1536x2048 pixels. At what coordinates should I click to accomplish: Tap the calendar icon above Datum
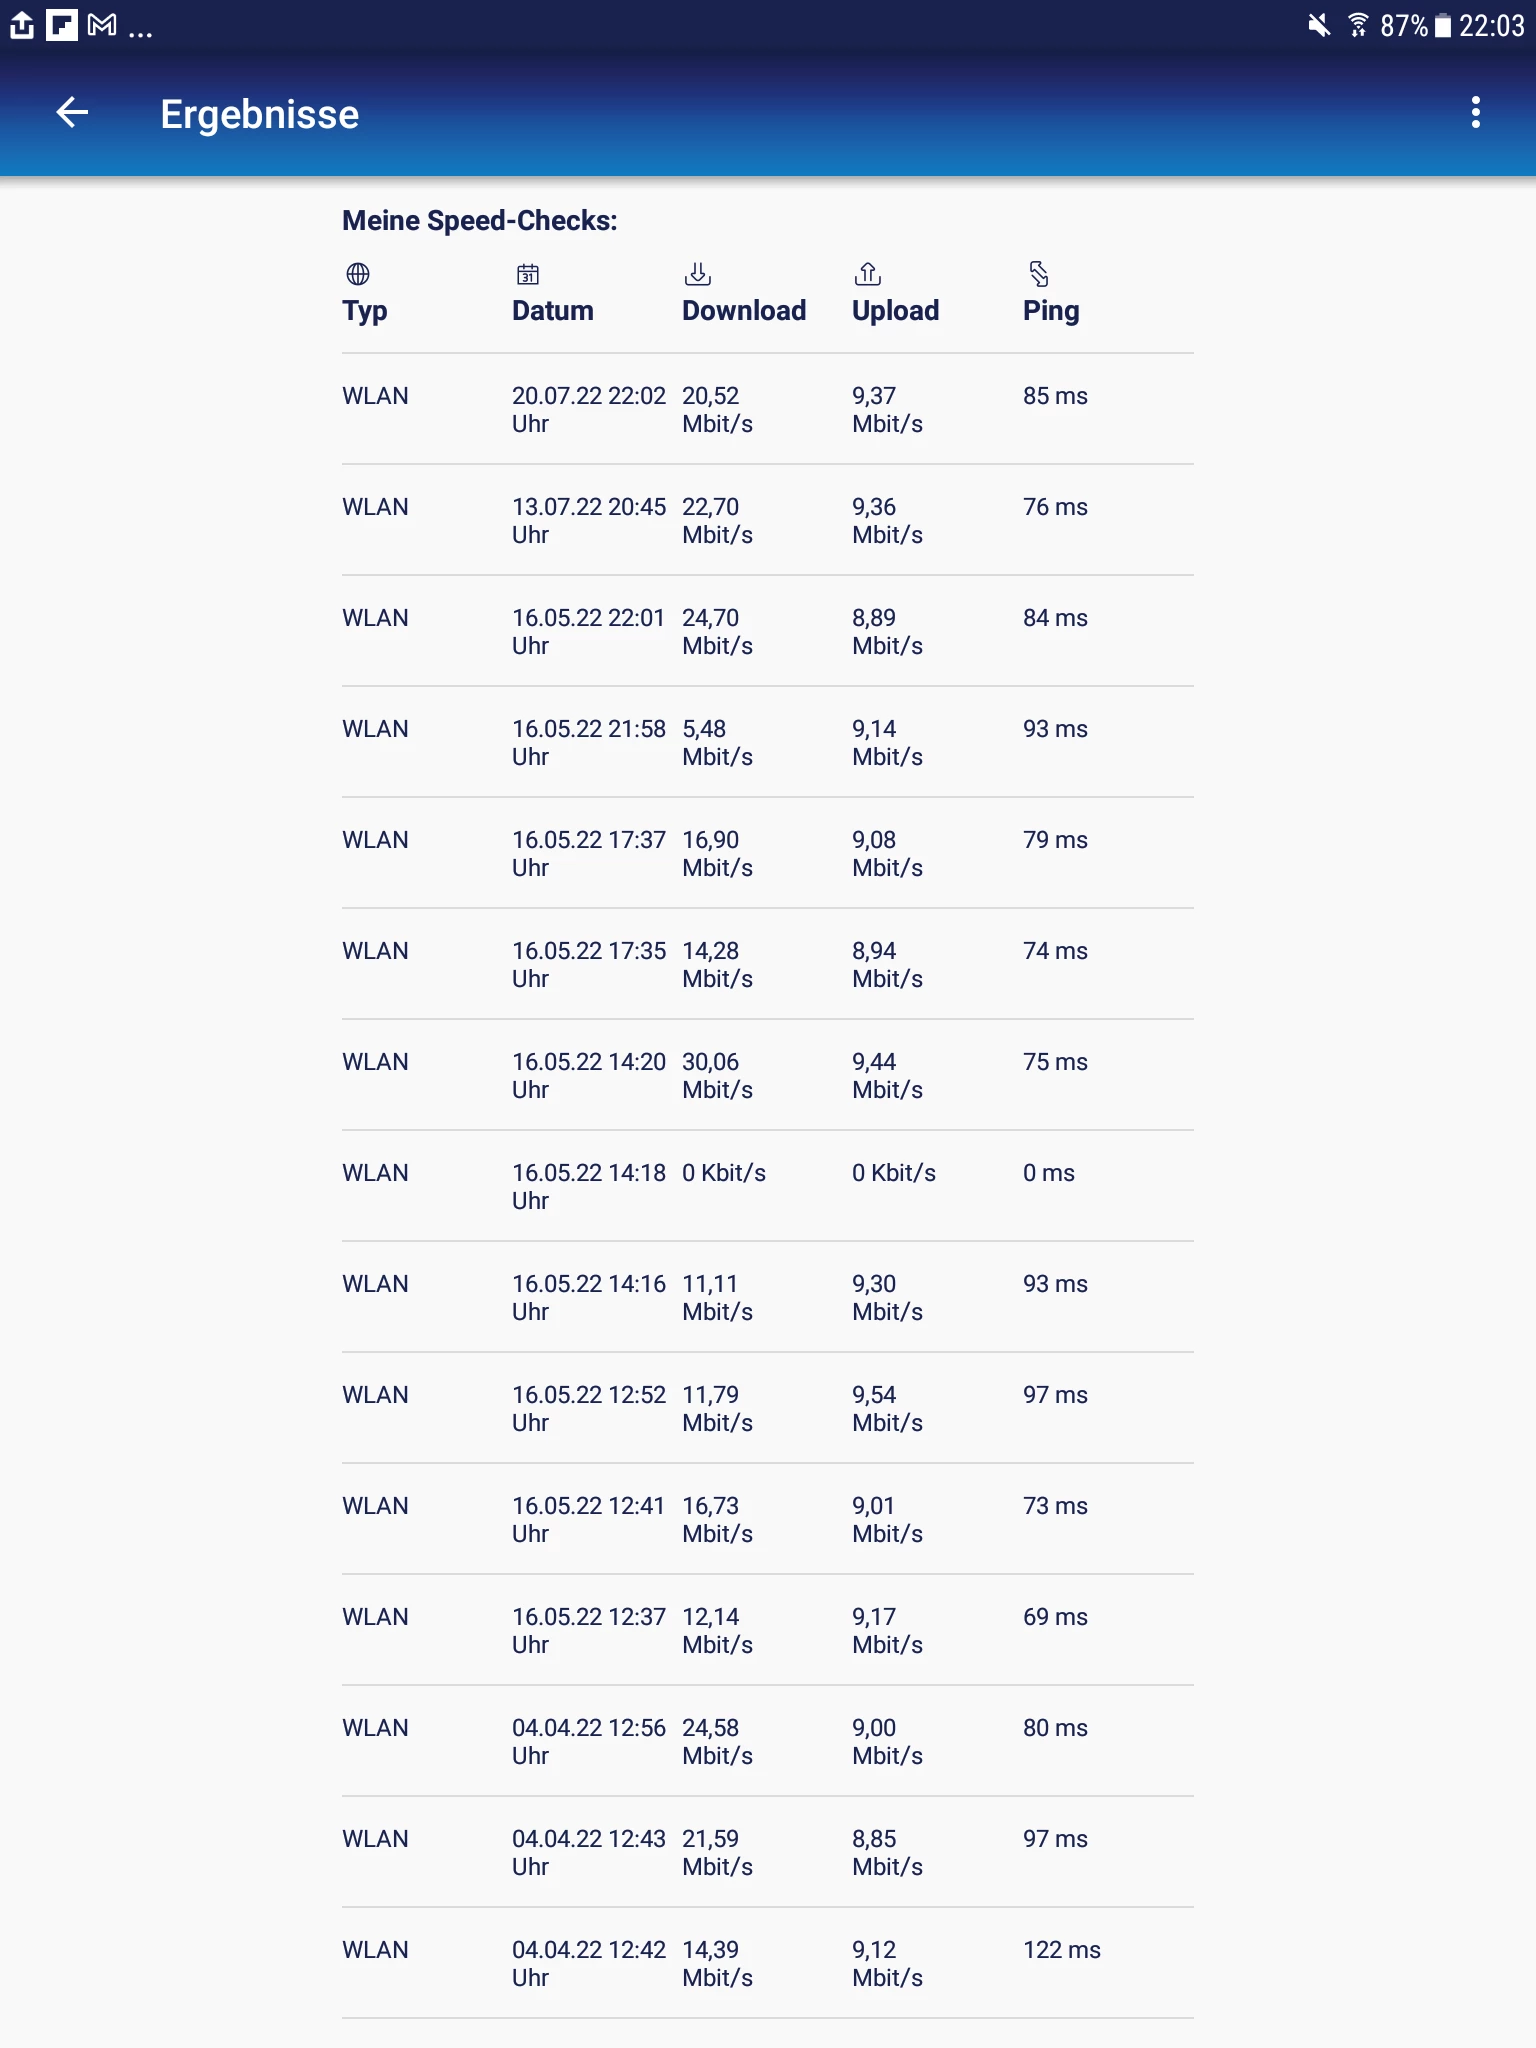(528, 274)
